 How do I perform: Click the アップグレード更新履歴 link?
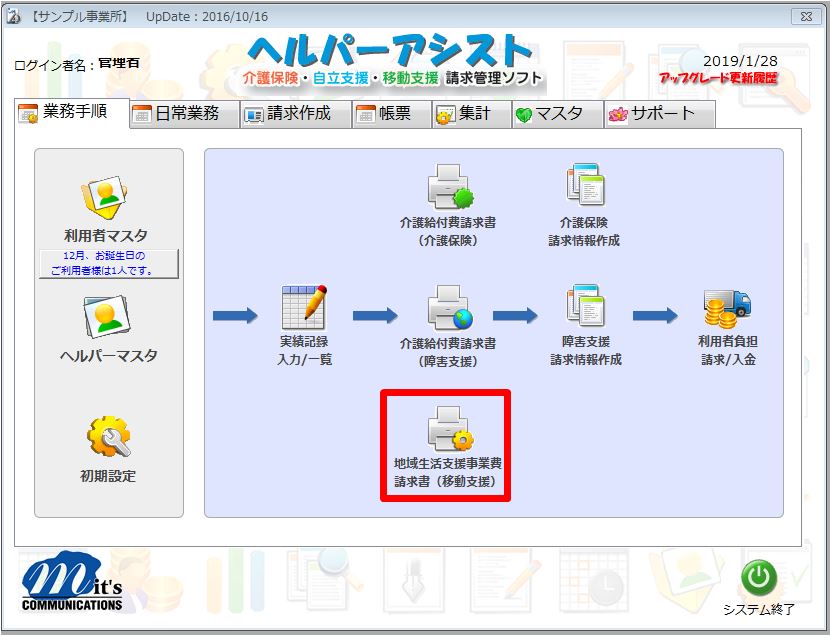tap(717, 79)
